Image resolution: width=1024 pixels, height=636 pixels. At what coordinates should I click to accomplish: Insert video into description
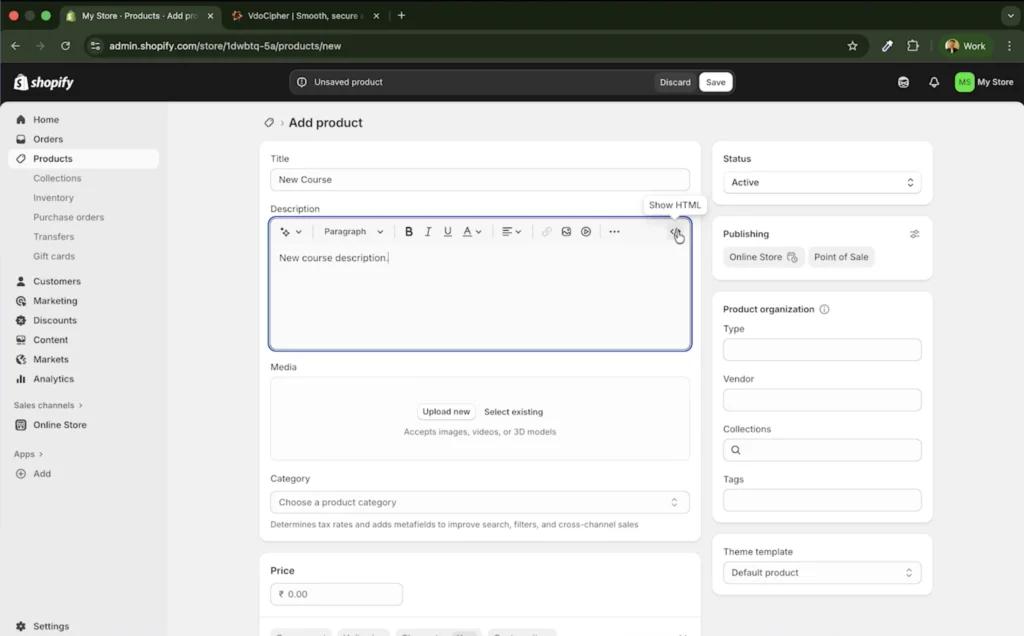coord(586,232)
